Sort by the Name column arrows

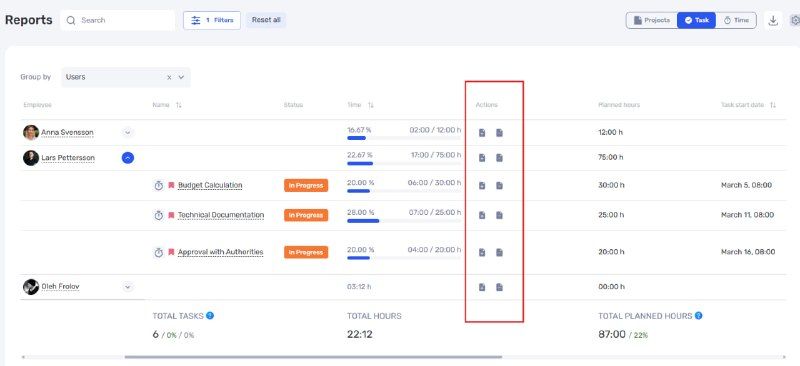pyautogui.click(x=179, y=105)
